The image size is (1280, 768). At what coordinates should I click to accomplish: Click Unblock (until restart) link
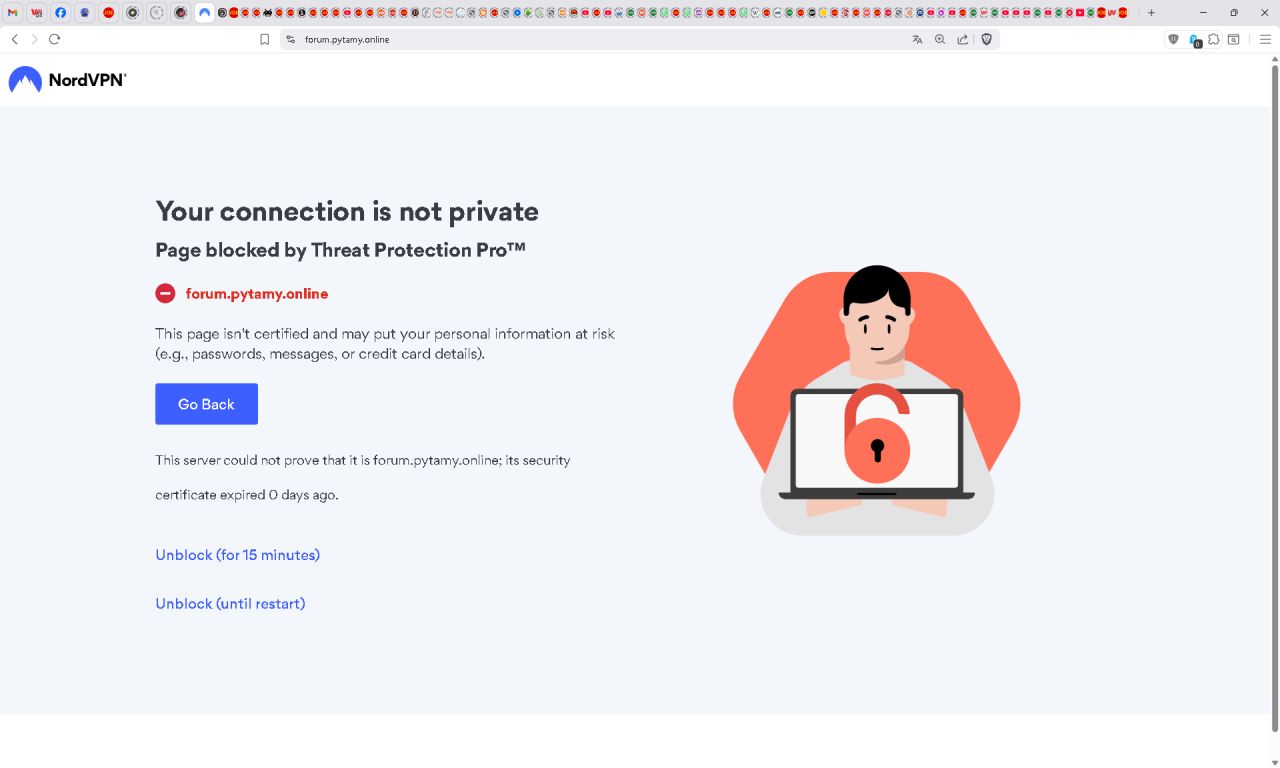point(230,604)
